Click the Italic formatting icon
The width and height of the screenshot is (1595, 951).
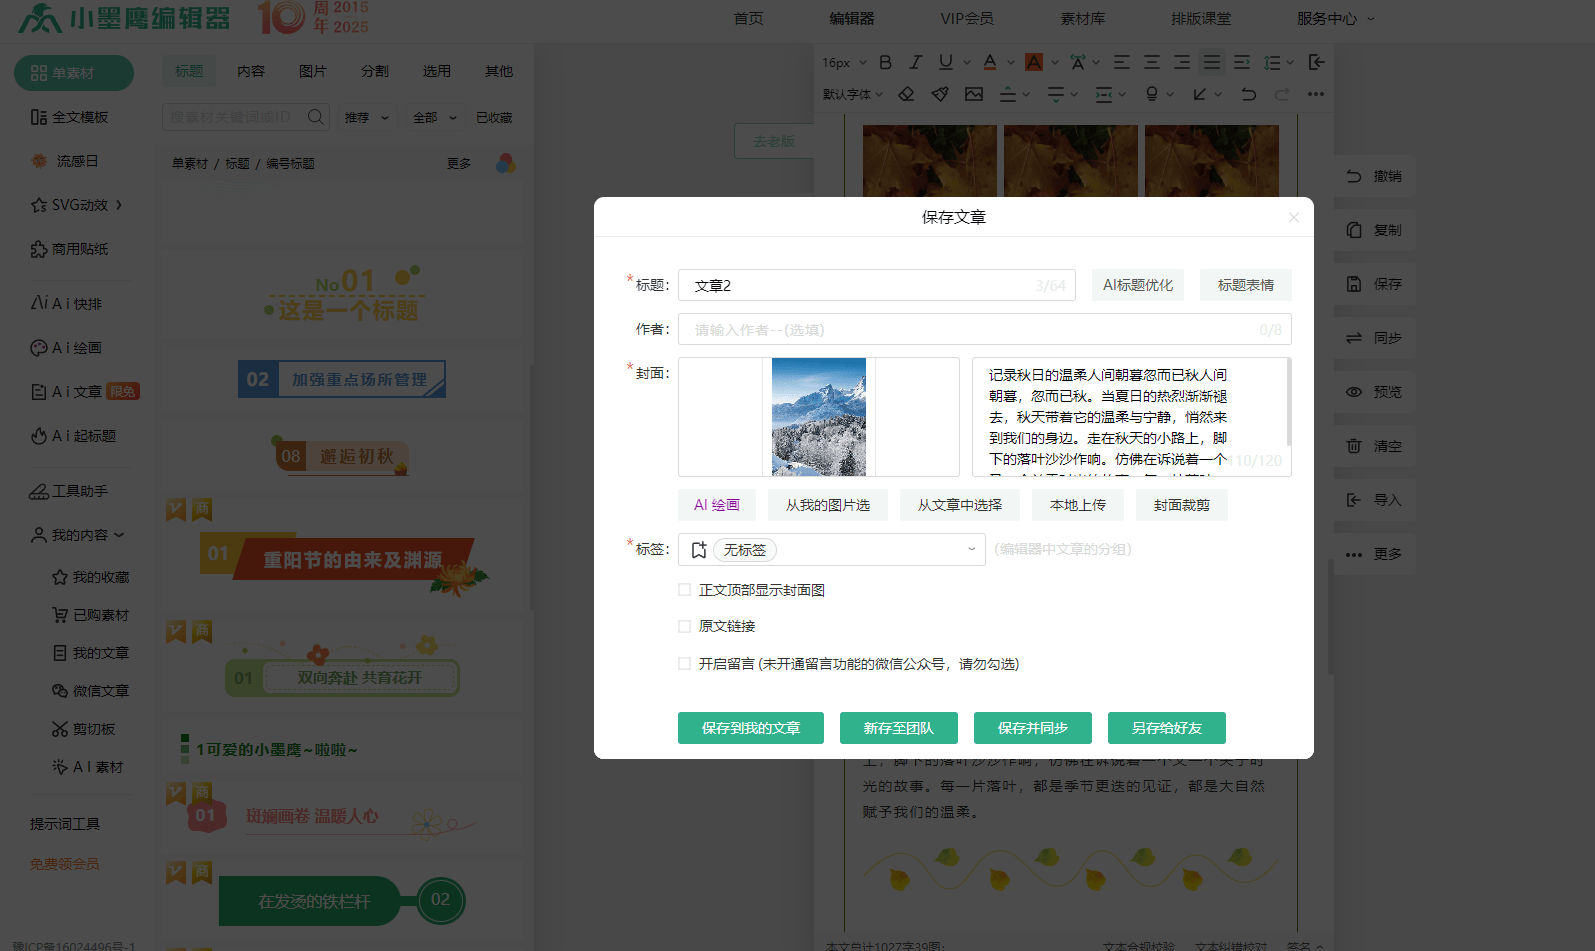[x=915, y=62]
